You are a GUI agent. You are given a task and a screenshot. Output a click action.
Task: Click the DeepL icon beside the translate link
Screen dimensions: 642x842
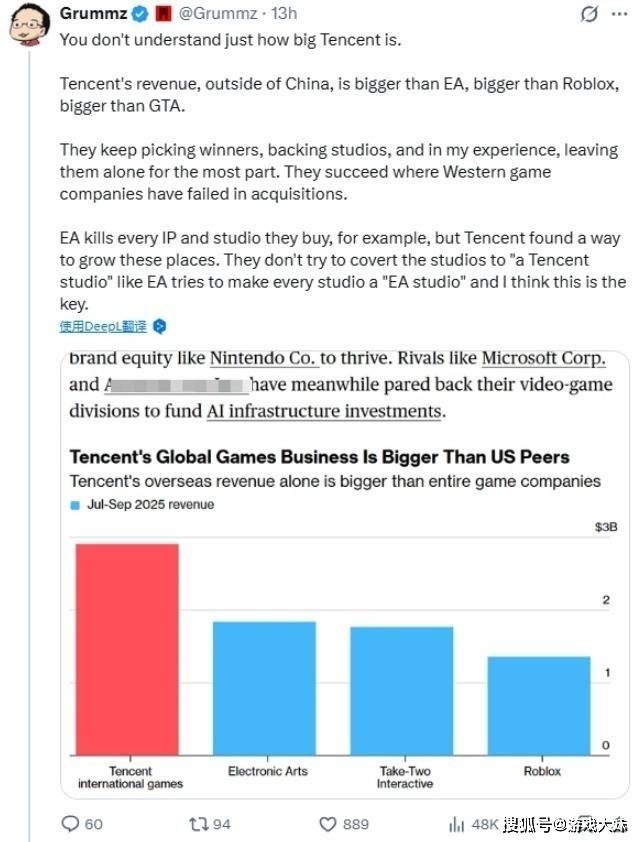pos(158,327)
